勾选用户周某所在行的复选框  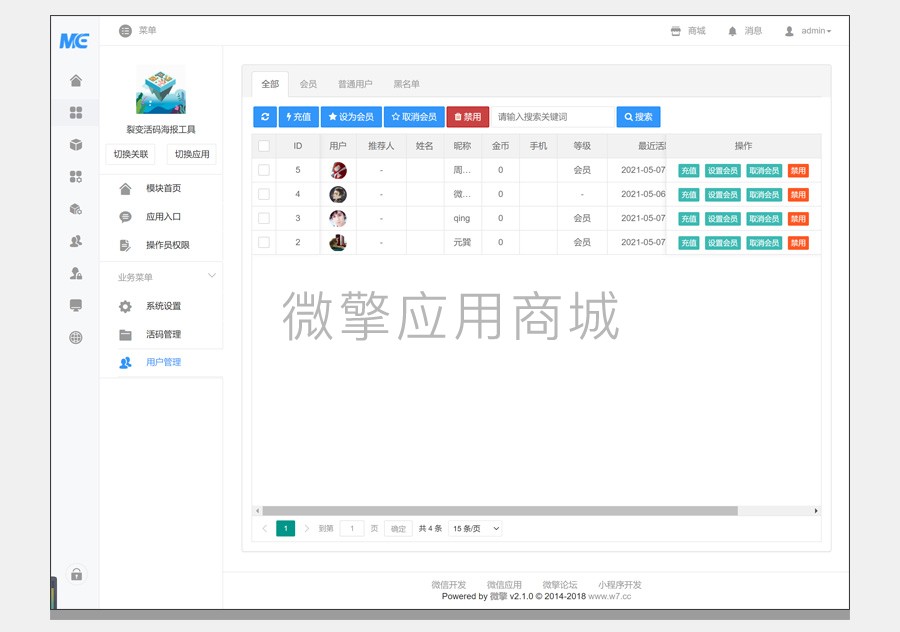pos(264,170)
